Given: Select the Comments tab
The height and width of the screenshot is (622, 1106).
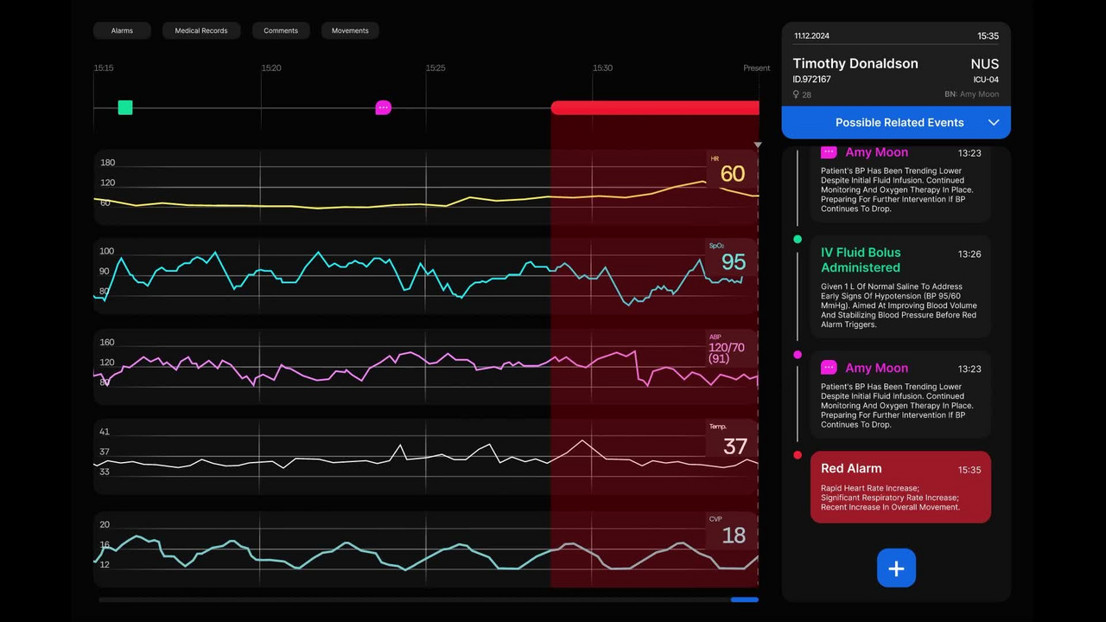Looking at the screenshot, I should [281, 30].
